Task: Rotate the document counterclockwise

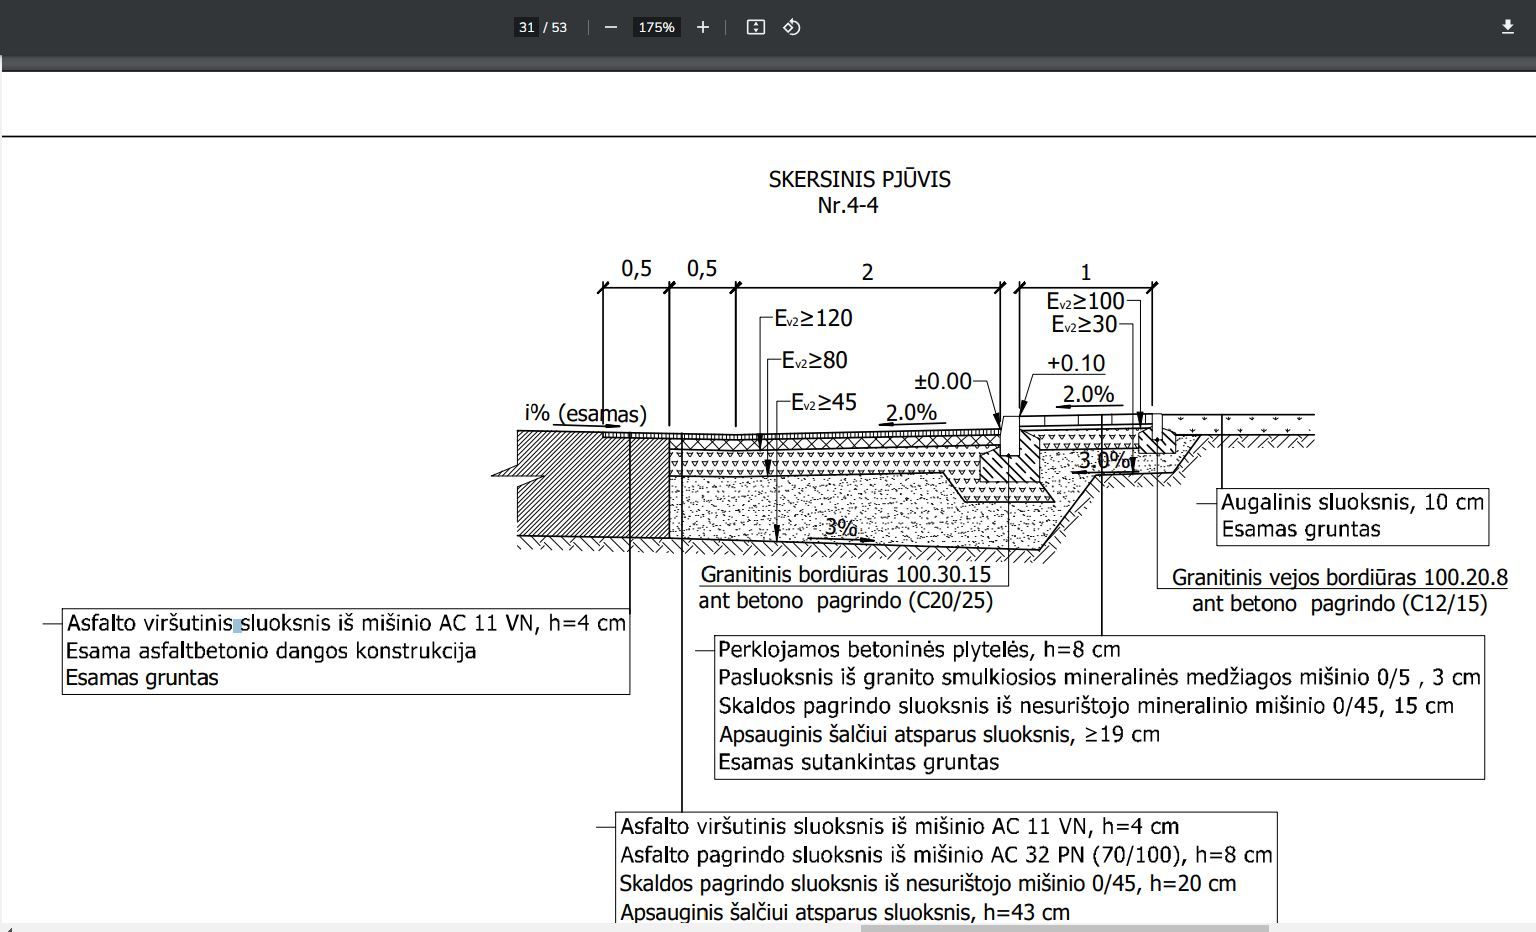Action: pos(792,27)
